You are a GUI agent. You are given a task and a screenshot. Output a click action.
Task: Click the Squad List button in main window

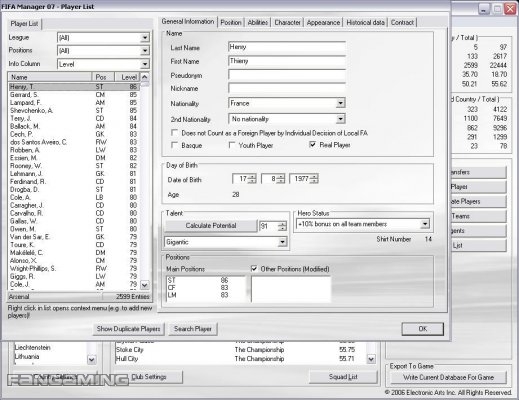(343, 377)
